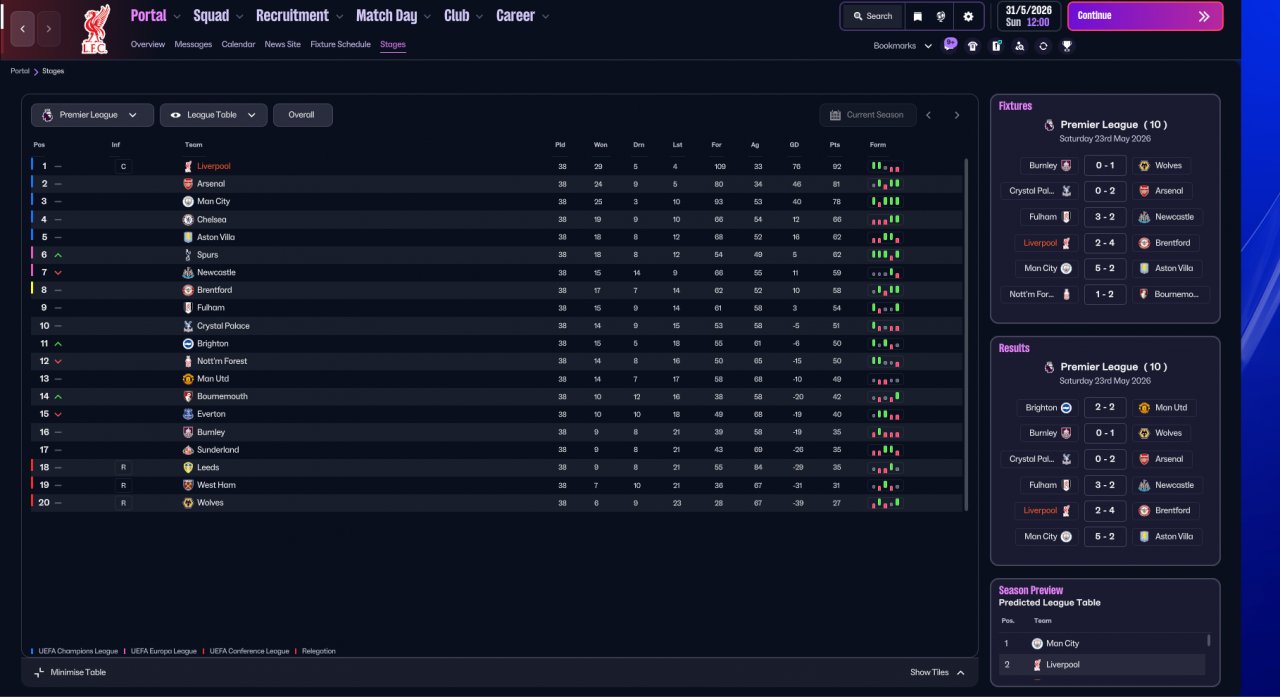This screenshot has height=697, width=1280.
Task: Click the Overall filter button
Action: [x=302, y=115]
